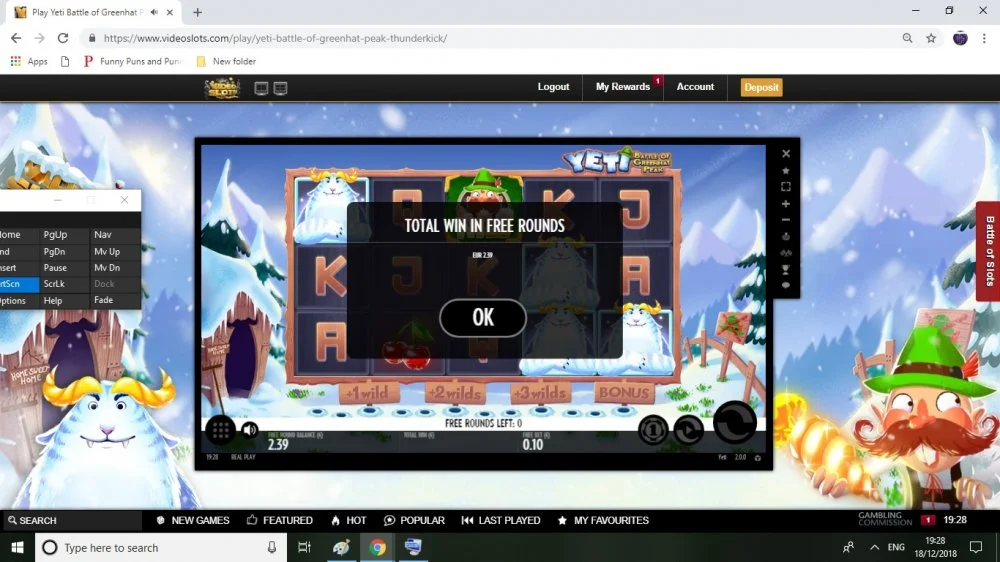This screenshot has width=1000, height=562.
Task: Click the Windows taskbar search box
Action: point(160,547)
